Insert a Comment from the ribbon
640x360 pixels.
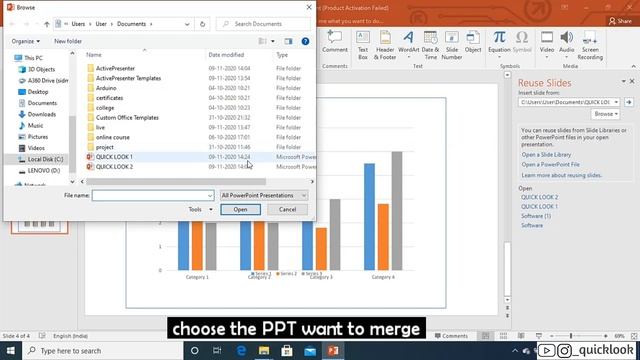(x=335, y=42)
